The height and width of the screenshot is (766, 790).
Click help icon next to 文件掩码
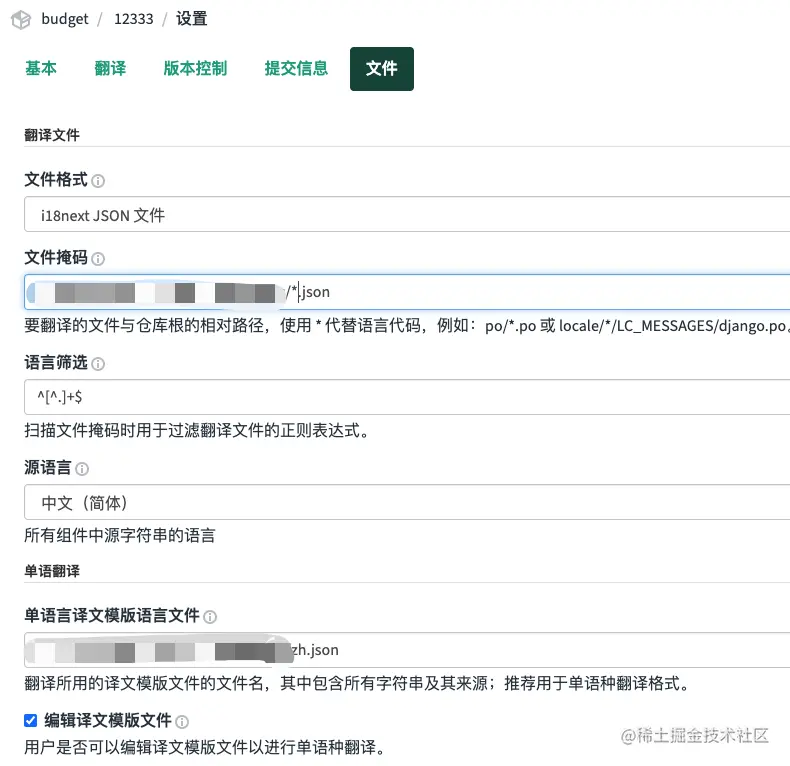pos(98,259)
